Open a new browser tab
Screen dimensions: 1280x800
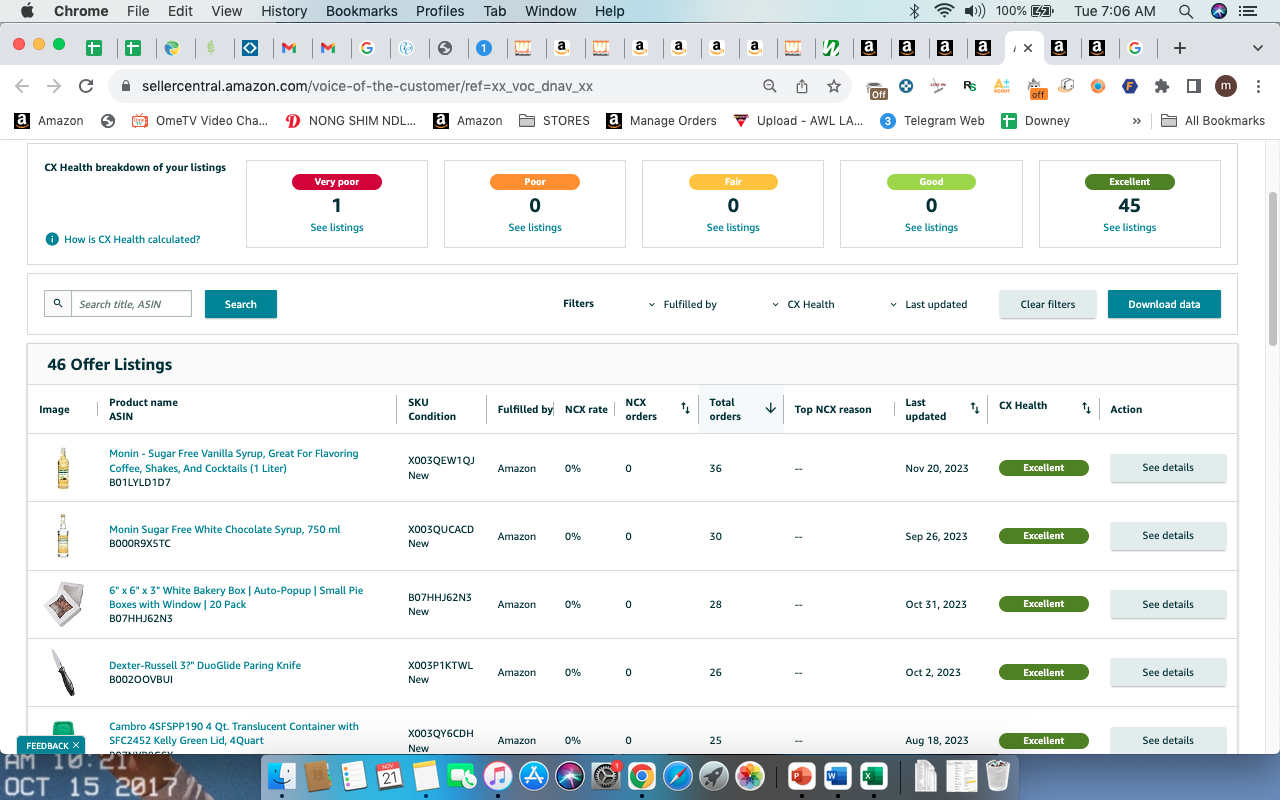point(1180,48)
